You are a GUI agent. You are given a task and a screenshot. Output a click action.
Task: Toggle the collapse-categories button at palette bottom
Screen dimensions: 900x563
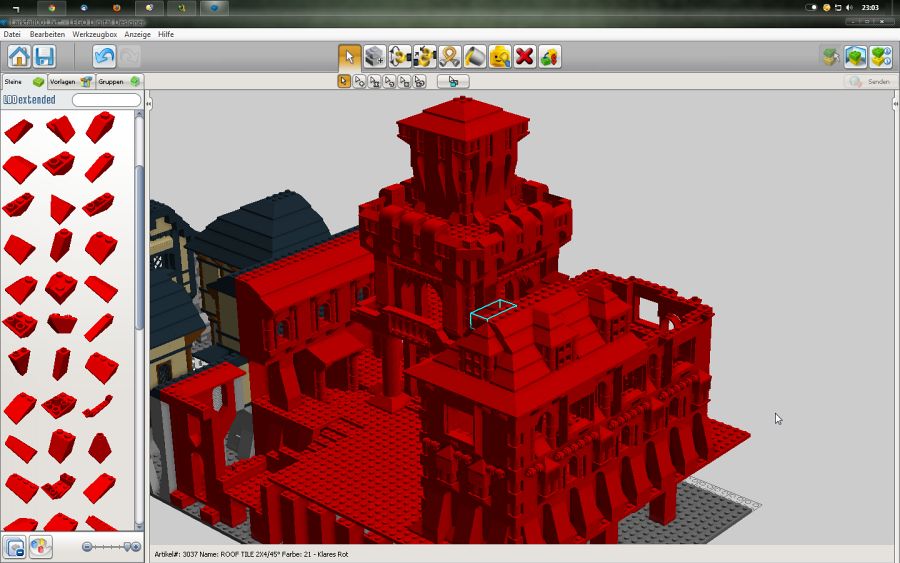[x=15, y=547]
